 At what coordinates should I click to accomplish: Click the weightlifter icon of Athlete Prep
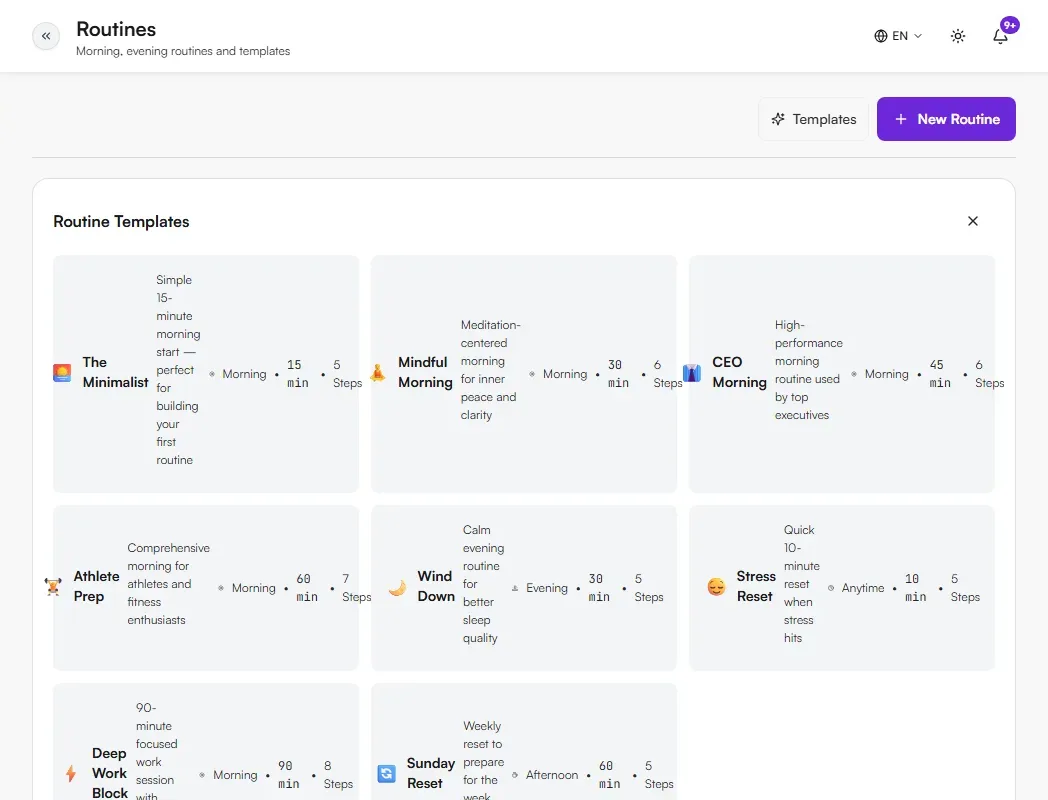point(53,587)
